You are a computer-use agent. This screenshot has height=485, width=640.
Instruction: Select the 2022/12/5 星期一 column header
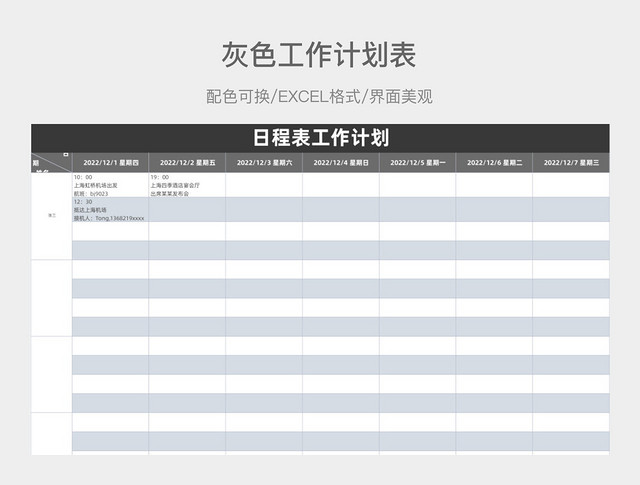(x=418, y=162)
